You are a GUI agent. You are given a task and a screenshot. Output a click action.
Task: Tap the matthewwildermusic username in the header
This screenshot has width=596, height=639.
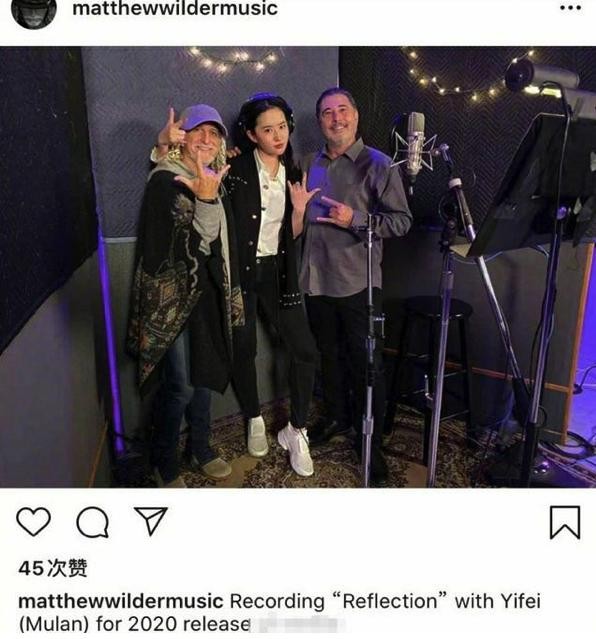pyautogui.click(x=175, y=8)
